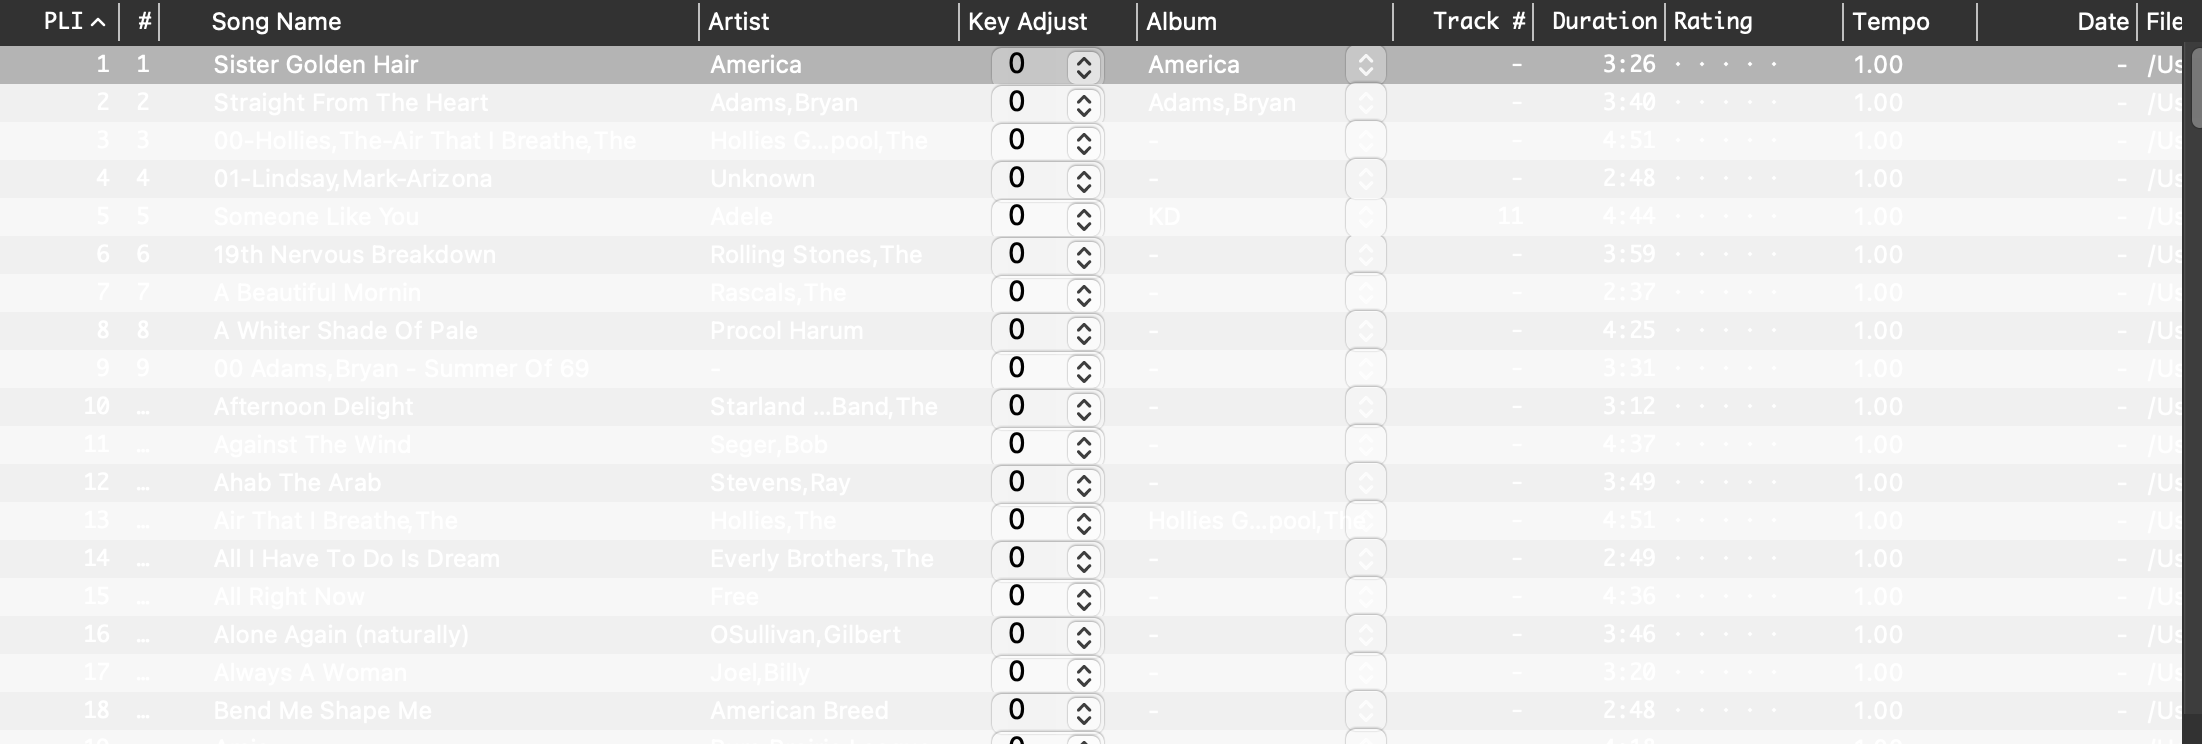The height and width of the screenshot is (744, 2202).
Task: Sort by the Tempo column header
Action: coord(1890,22)
